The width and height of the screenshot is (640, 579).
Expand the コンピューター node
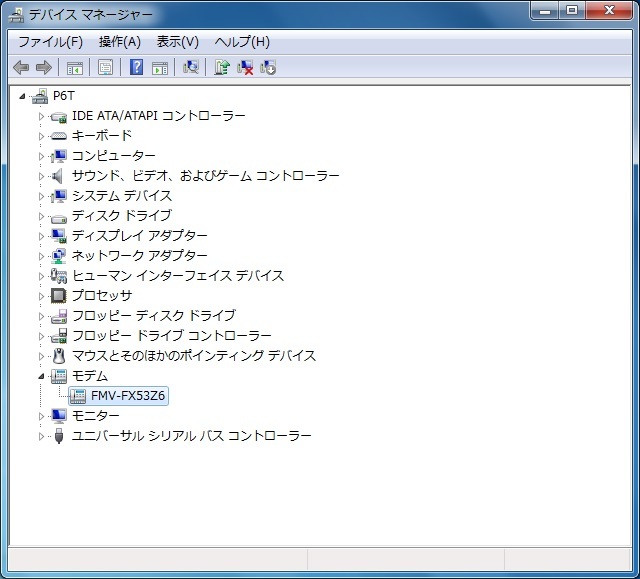[41, 156]
